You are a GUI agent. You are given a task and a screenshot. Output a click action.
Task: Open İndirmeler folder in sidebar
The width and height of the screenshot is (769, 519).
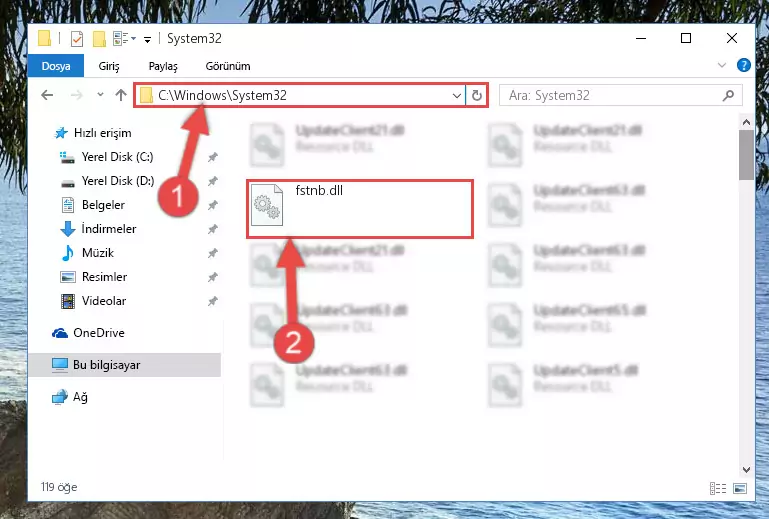point(108,229)
